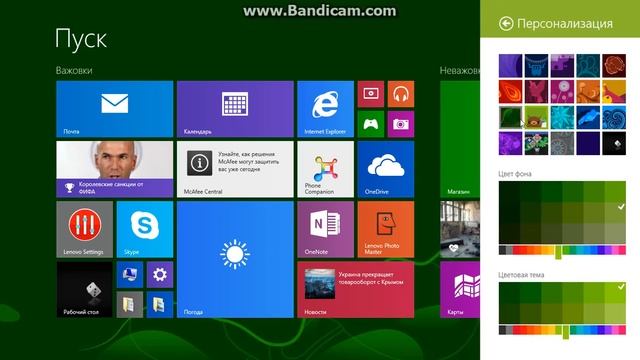Choose the violet floral background thumbnail
The width and height of the screenshot is (640, 360).
click(x=510, y=143)
